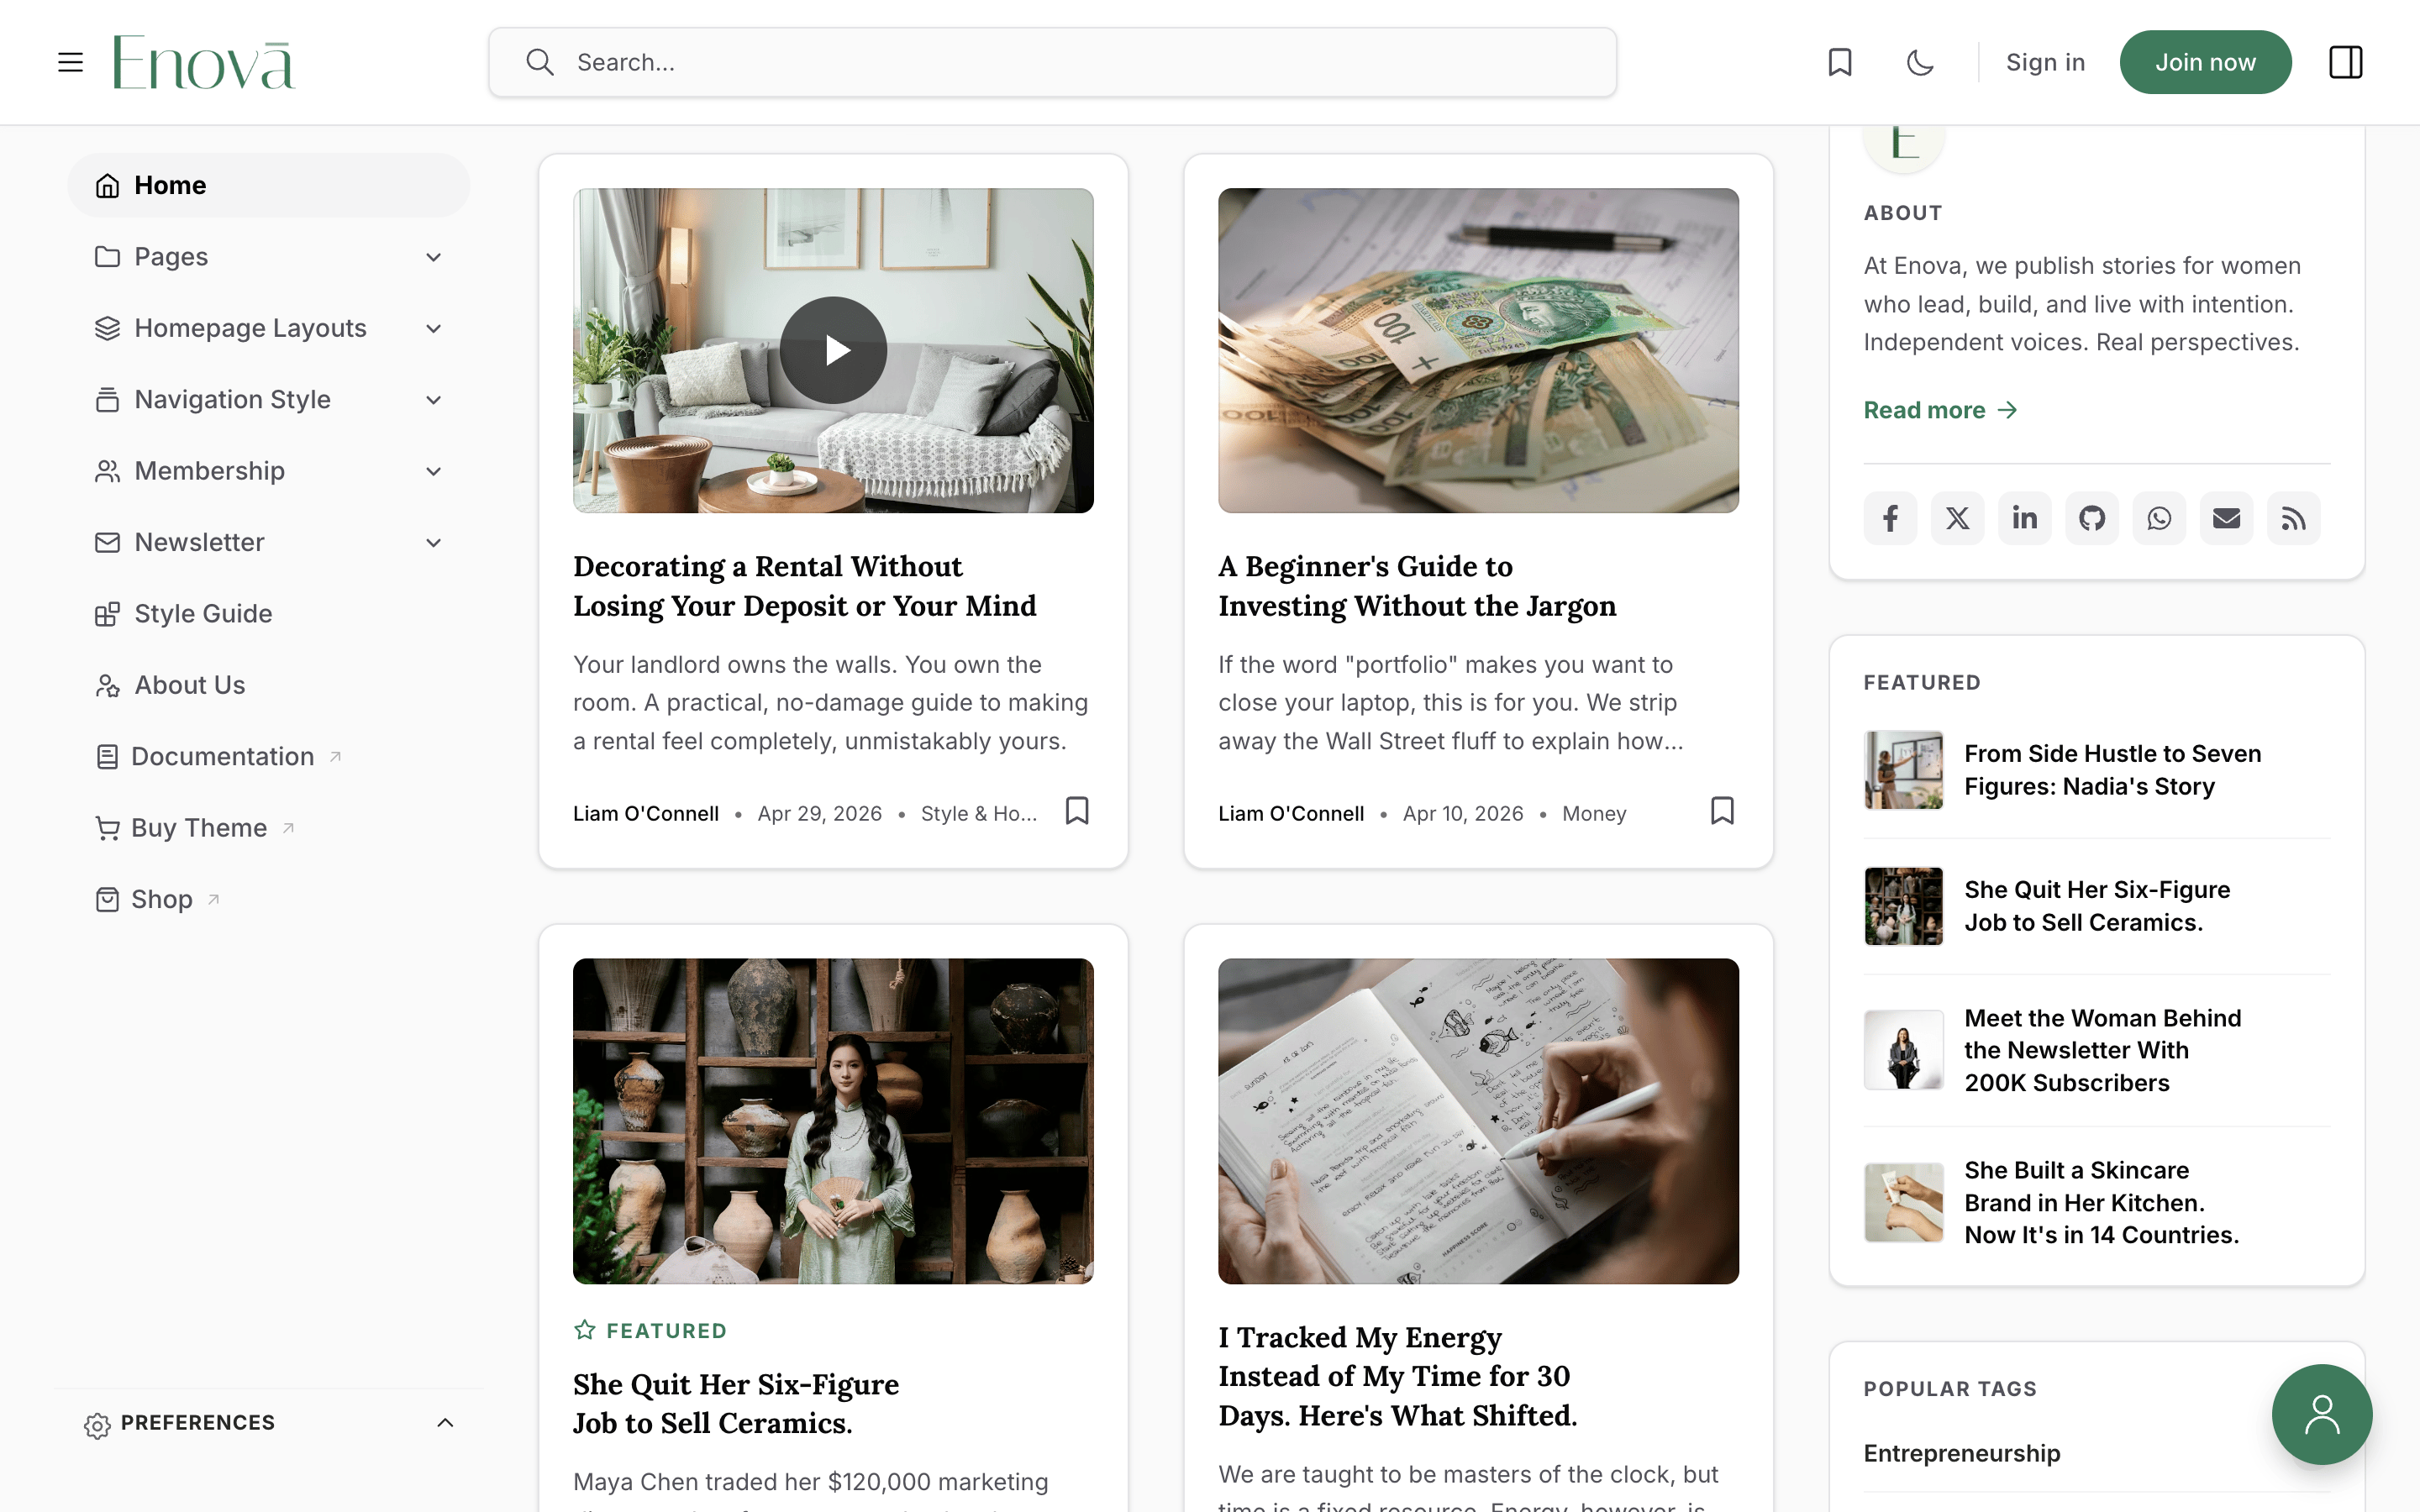Click the Join now button
The width and height of the screenshot is (2420, 1512).
coord(2205,62)
